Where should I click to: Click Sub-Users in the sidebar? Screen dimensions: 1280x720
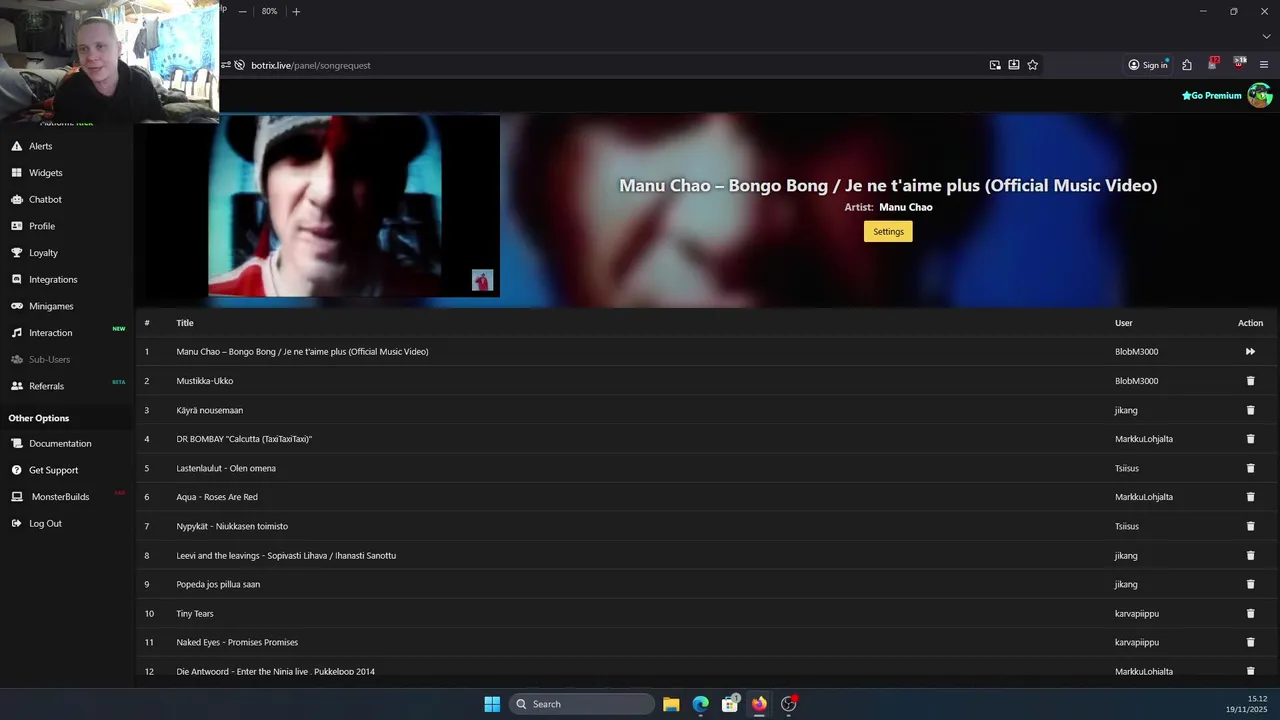pyautogui.click(x=49, y=359)
